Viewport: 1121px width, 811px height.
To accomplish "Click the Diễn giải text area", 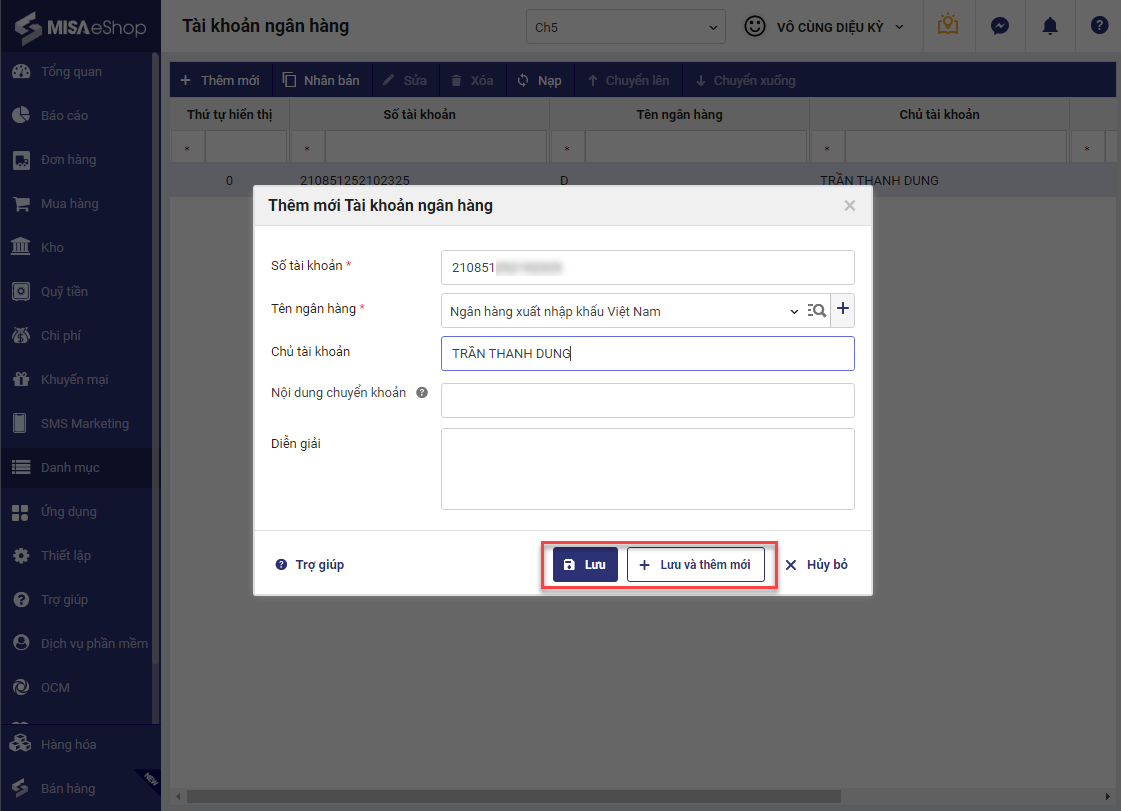I will (x=648, y=469).
